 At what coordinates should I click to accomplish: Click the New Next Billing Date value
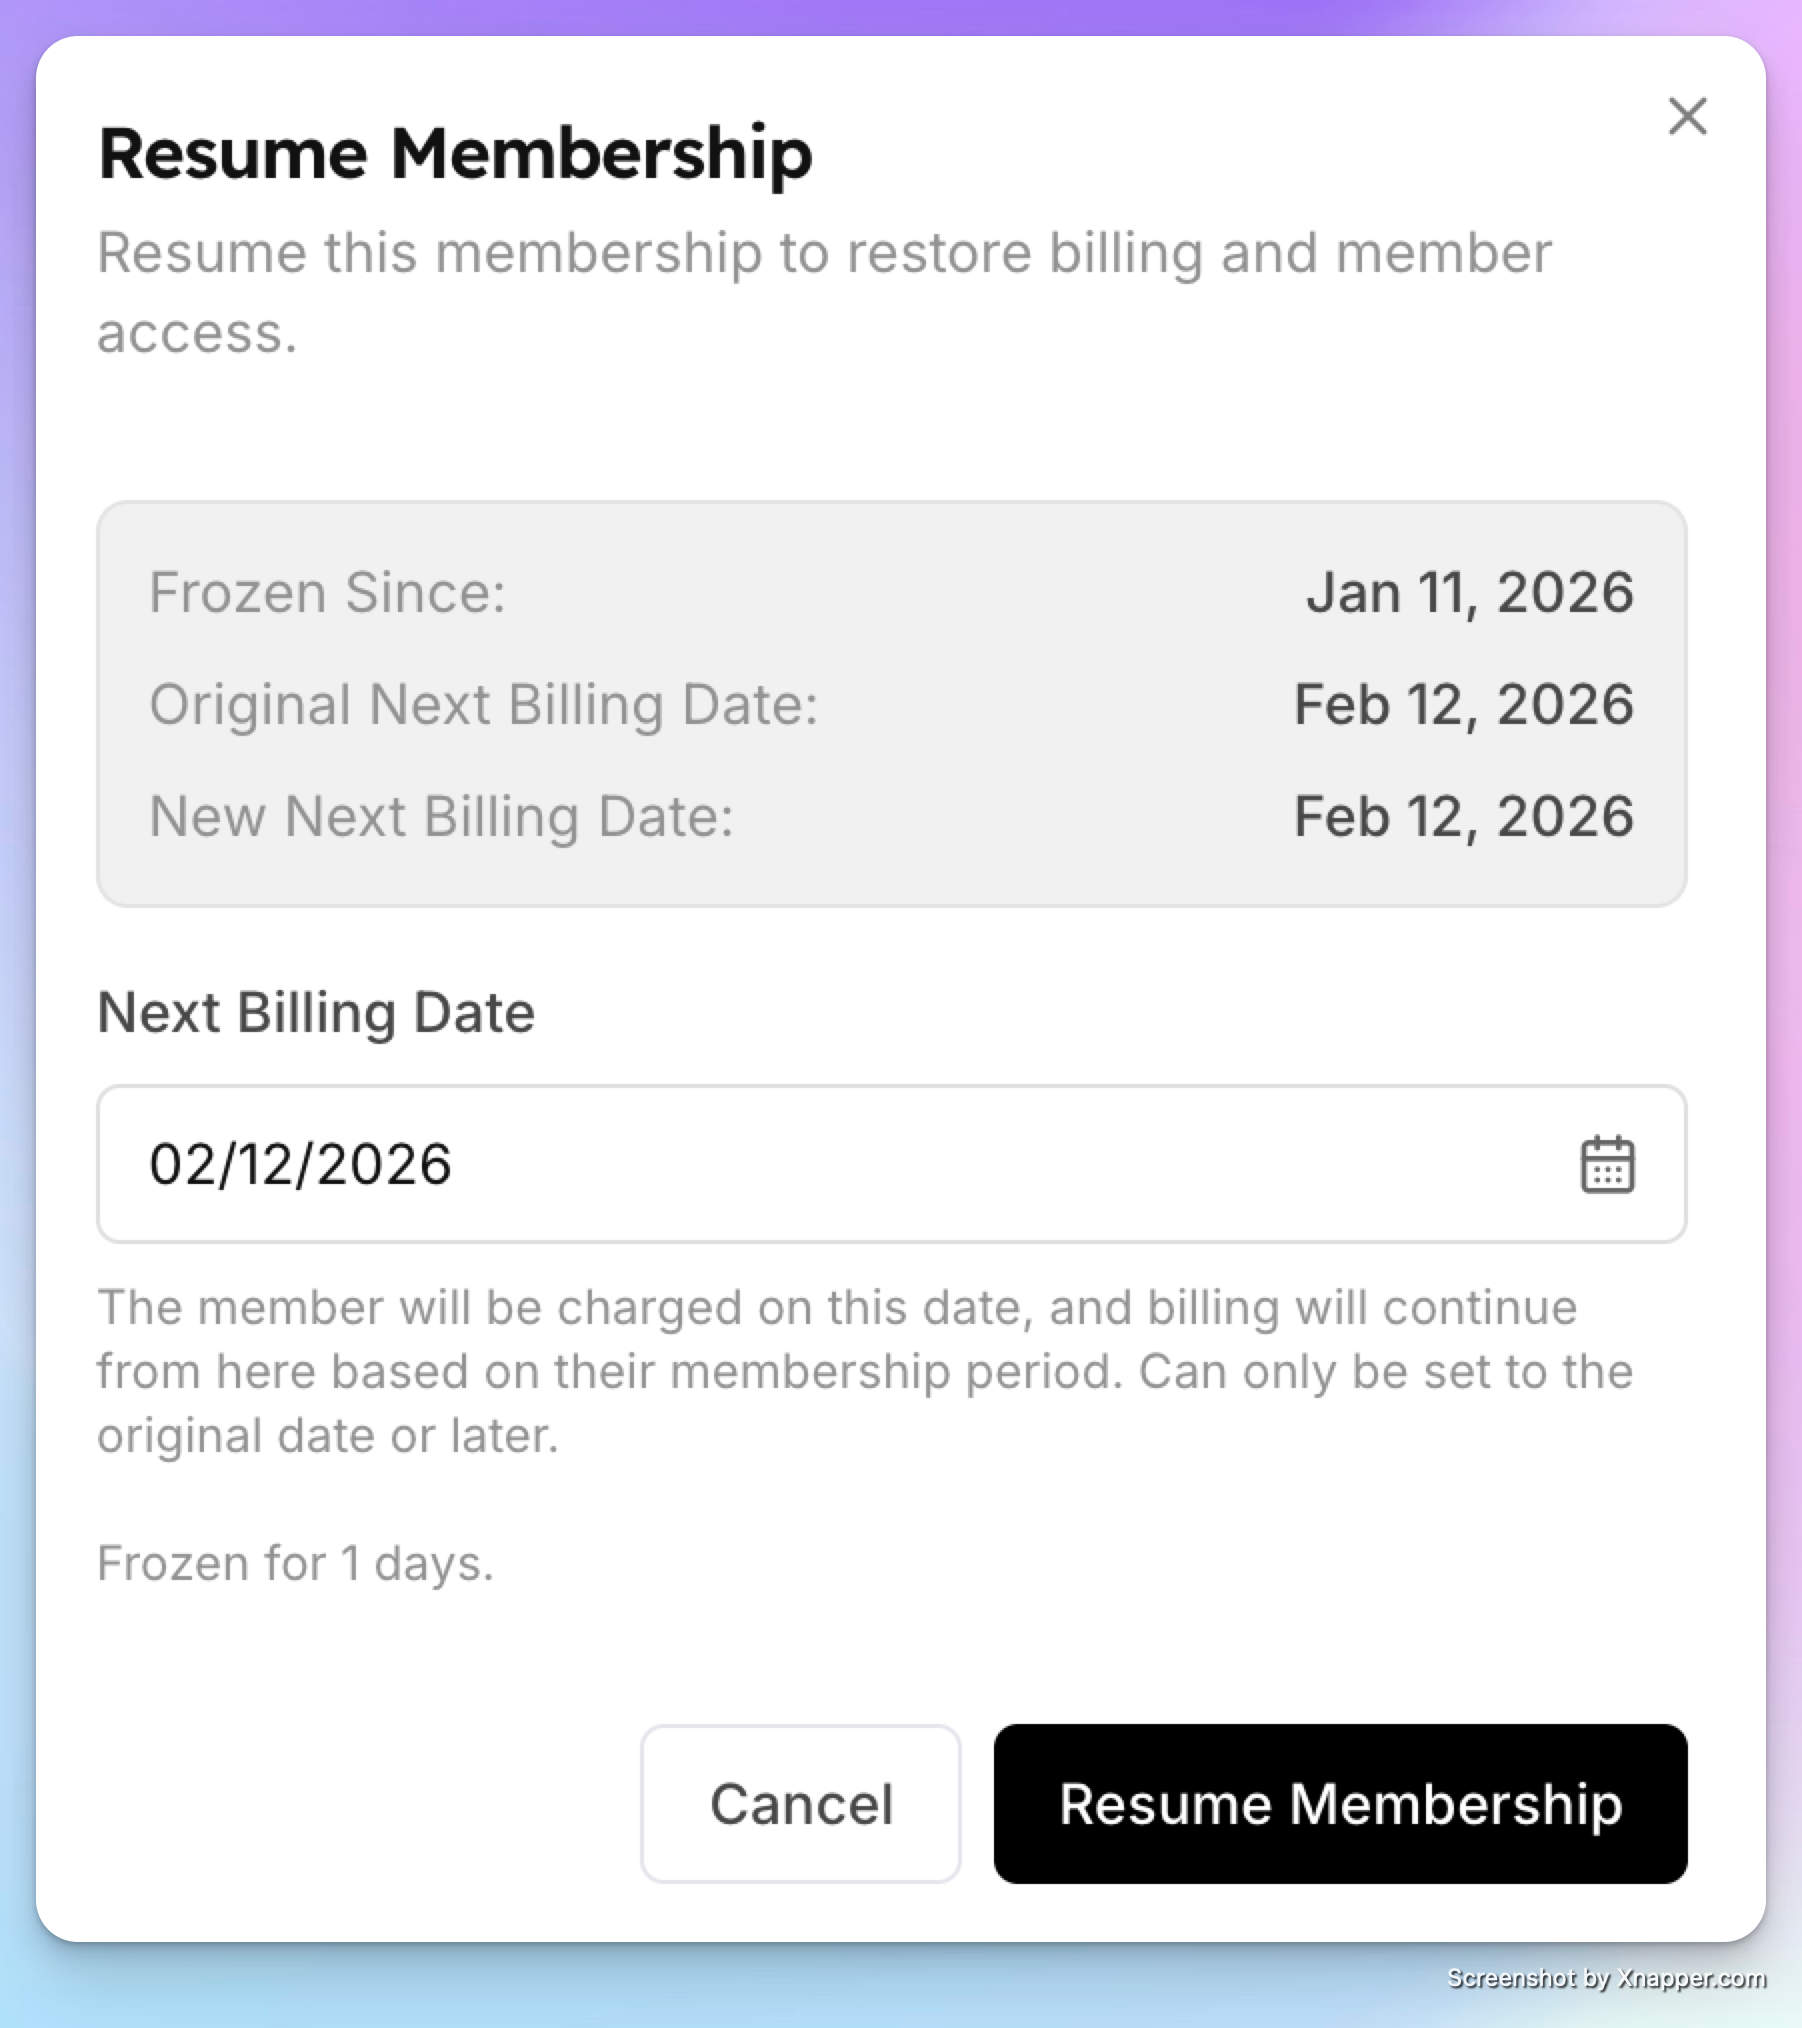(1464, 817)
